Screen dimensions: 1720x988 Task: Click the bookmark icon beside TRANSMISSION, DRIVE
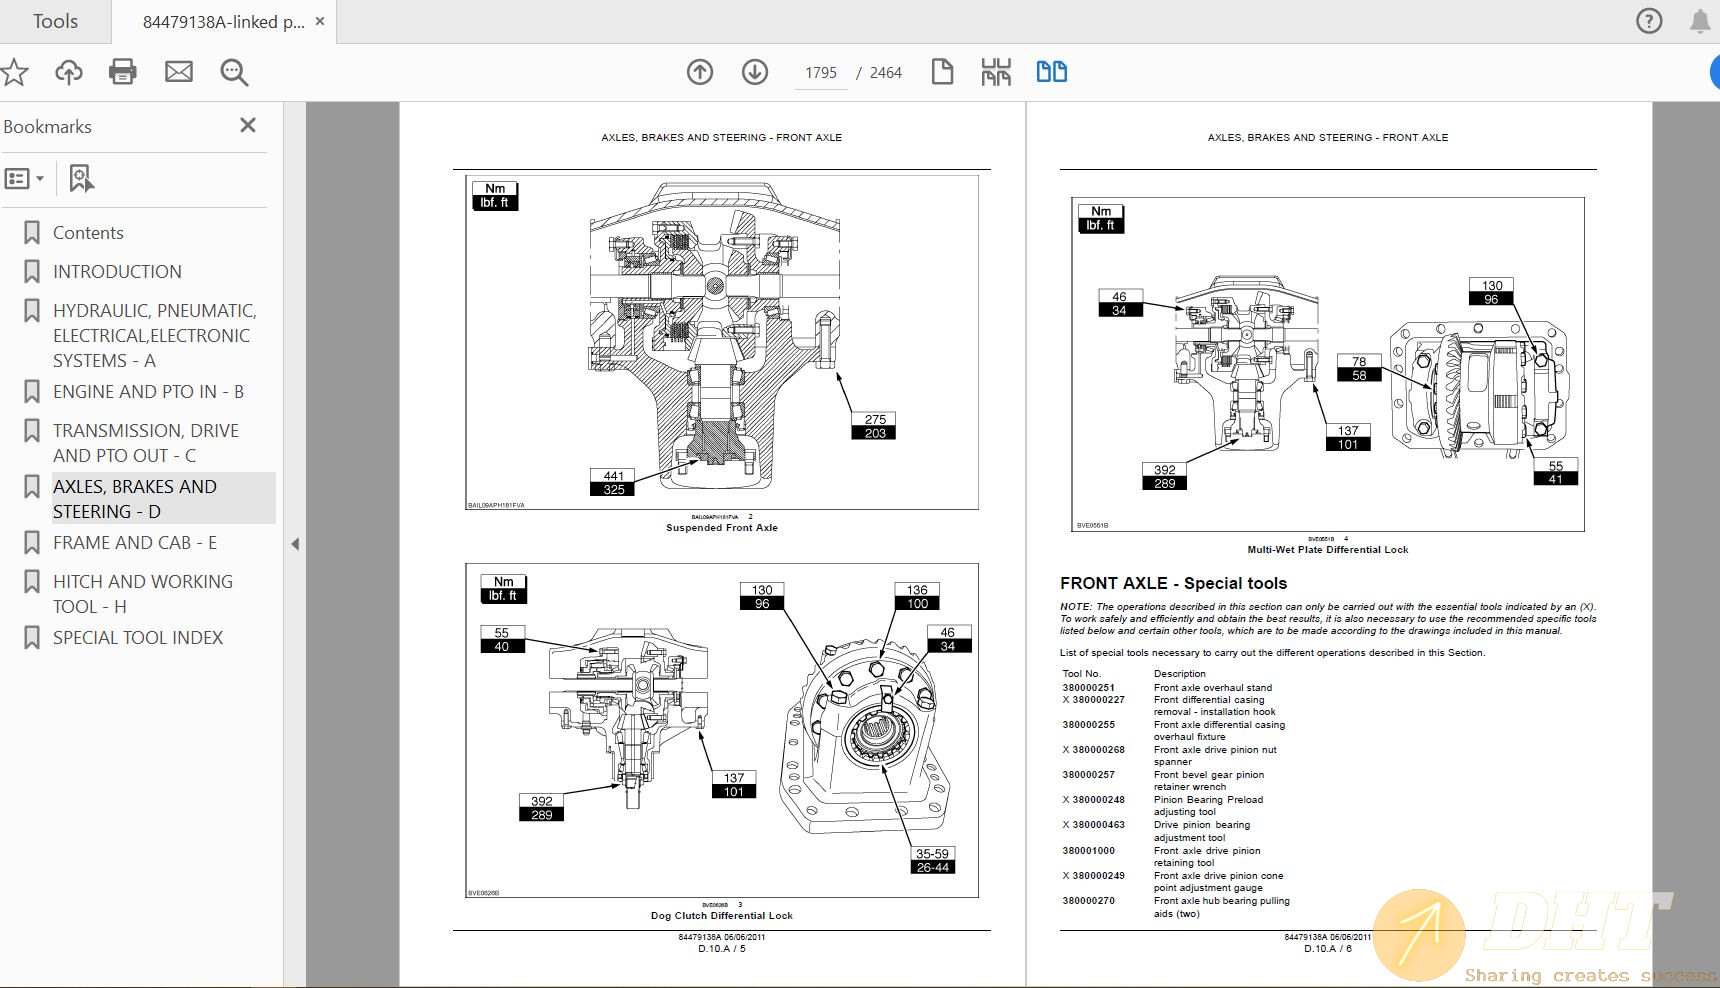(32, 431)
